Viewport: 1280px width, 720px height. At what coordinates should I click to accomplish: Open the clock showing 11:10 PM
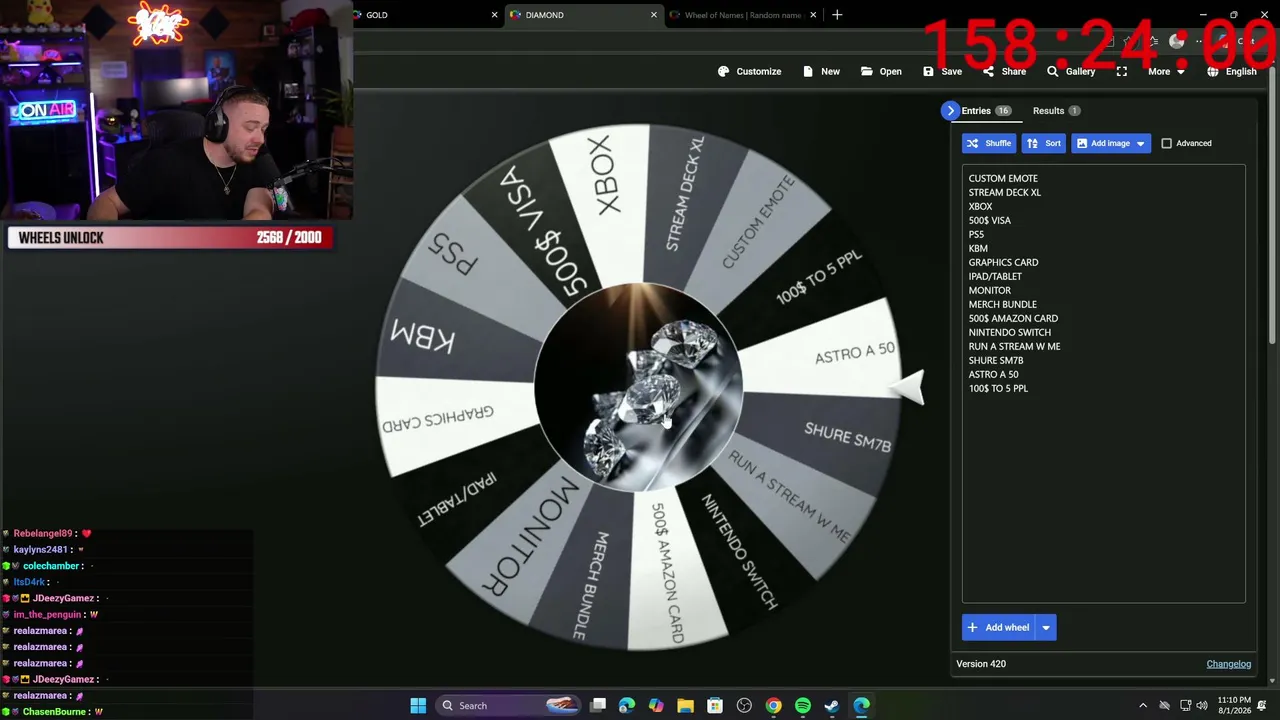(x=1234, y=706)
